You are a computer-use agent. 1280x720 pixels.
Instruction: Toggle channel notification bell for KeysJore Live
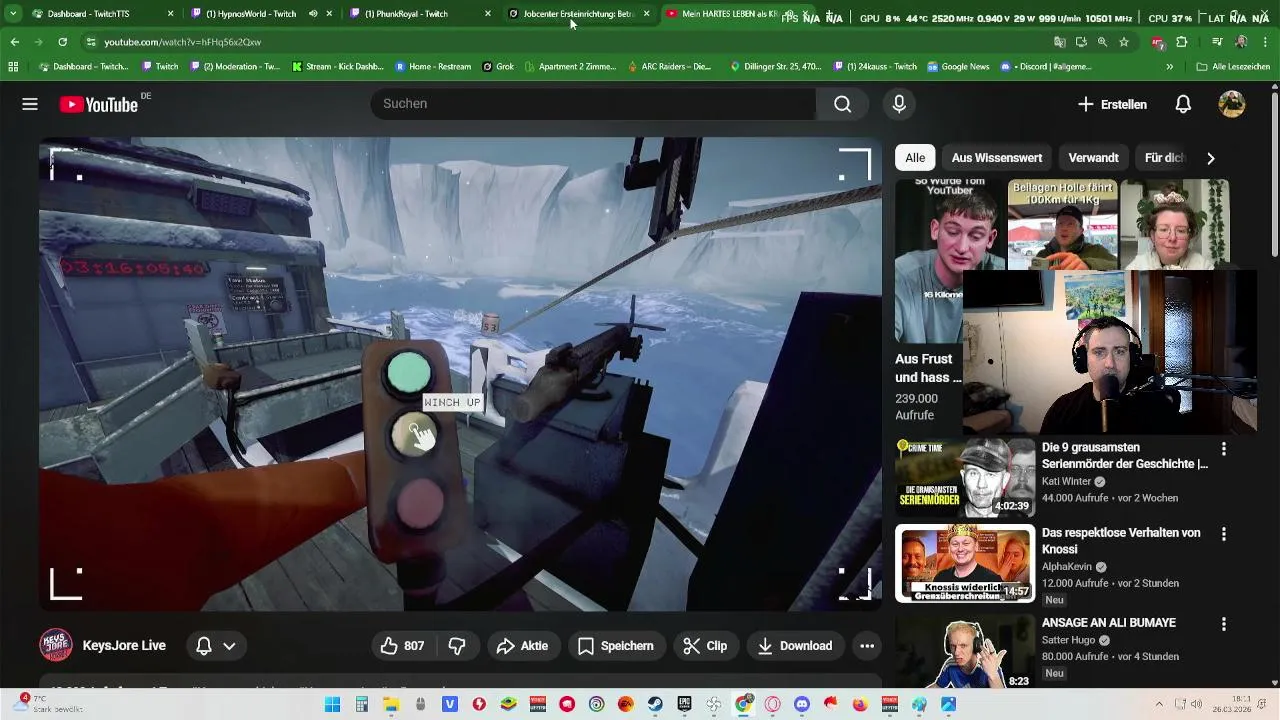coord(203,646)
